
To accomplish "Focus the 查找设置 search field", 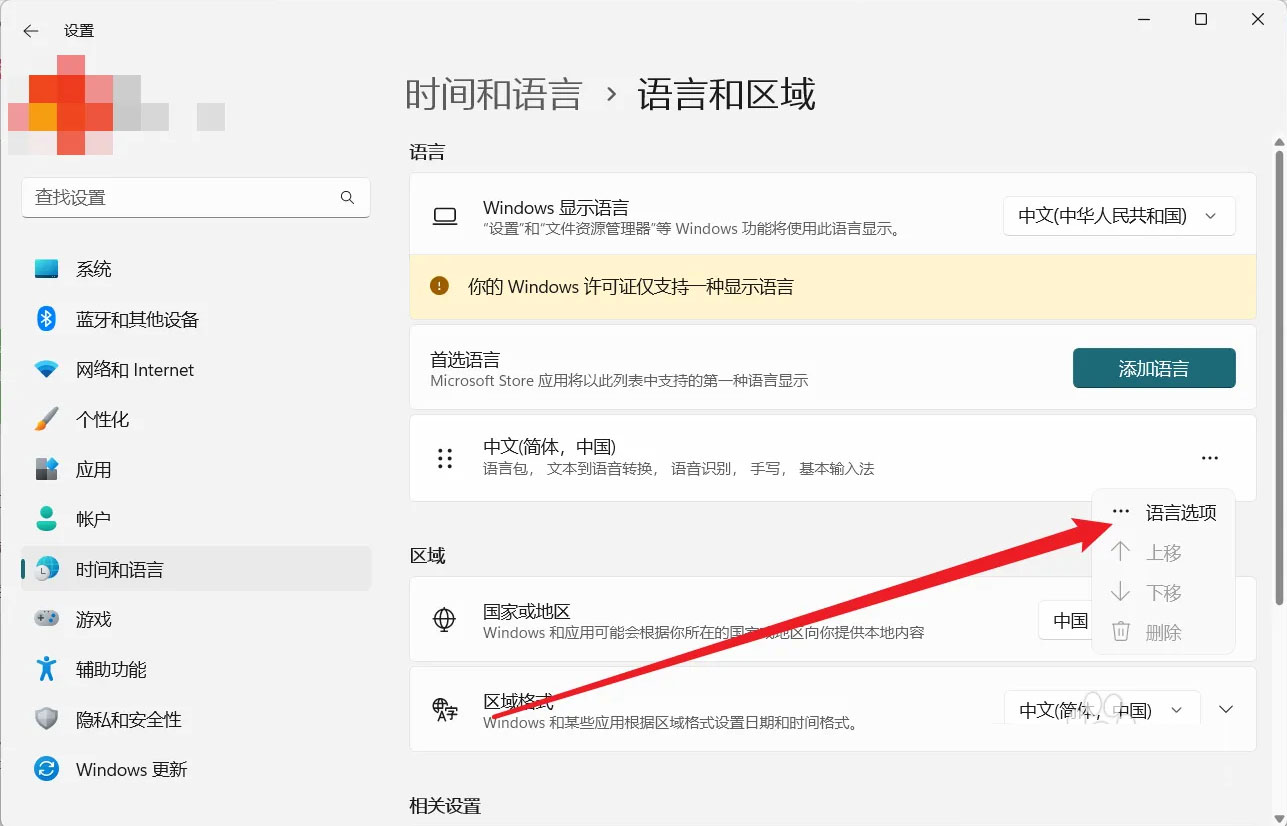I will [x=196, y=197].
